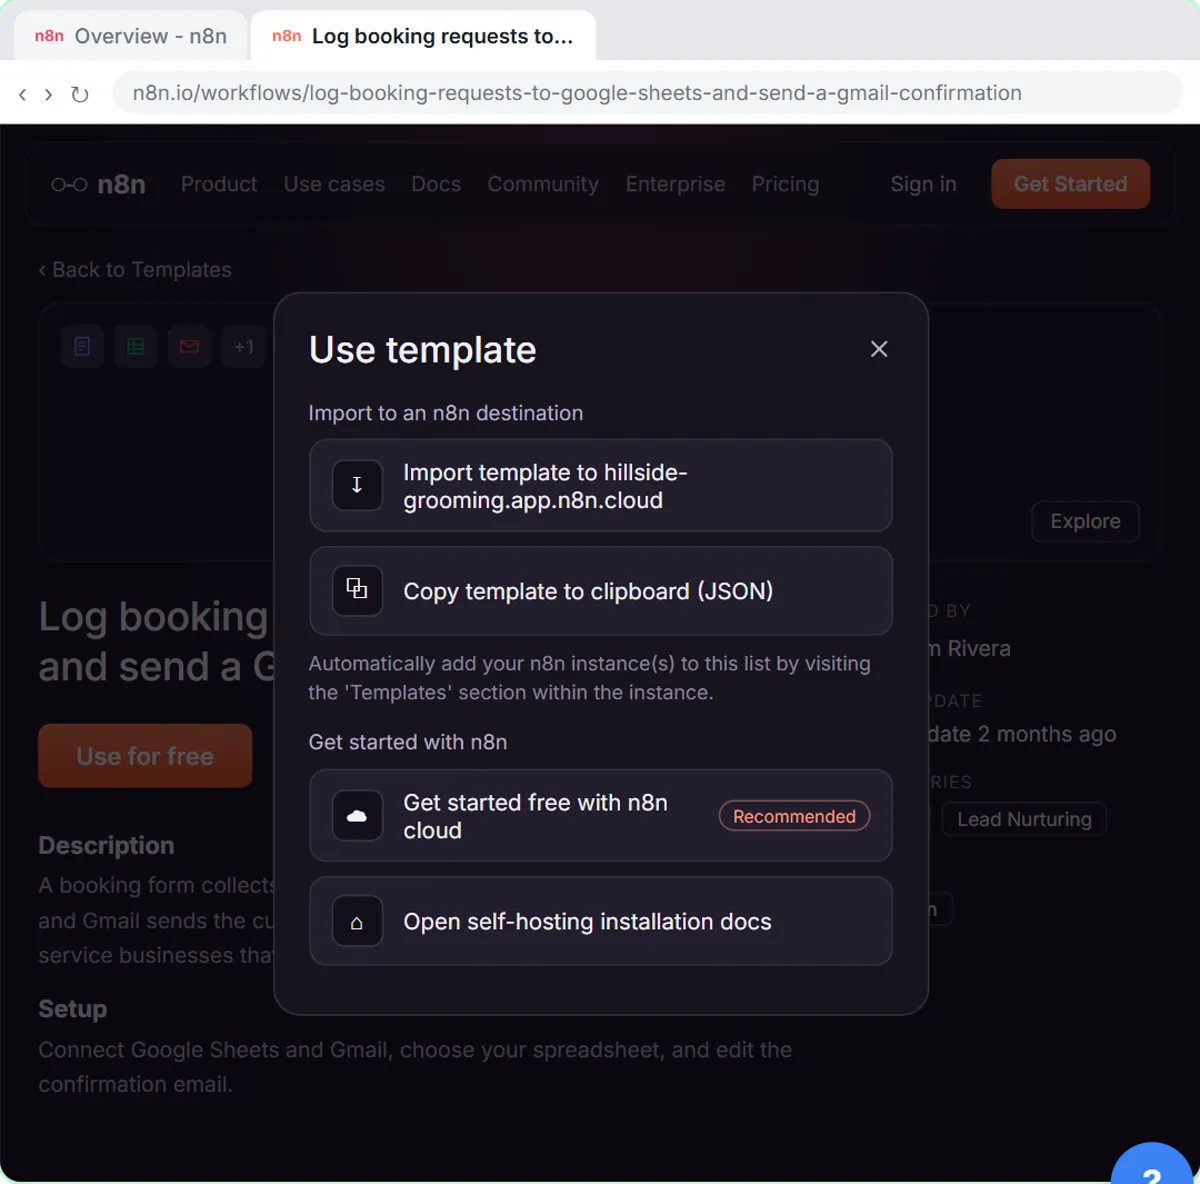This screenshot has width=1200, height=1184.
Task: Click the Description heading
Action: coord(106,845)
